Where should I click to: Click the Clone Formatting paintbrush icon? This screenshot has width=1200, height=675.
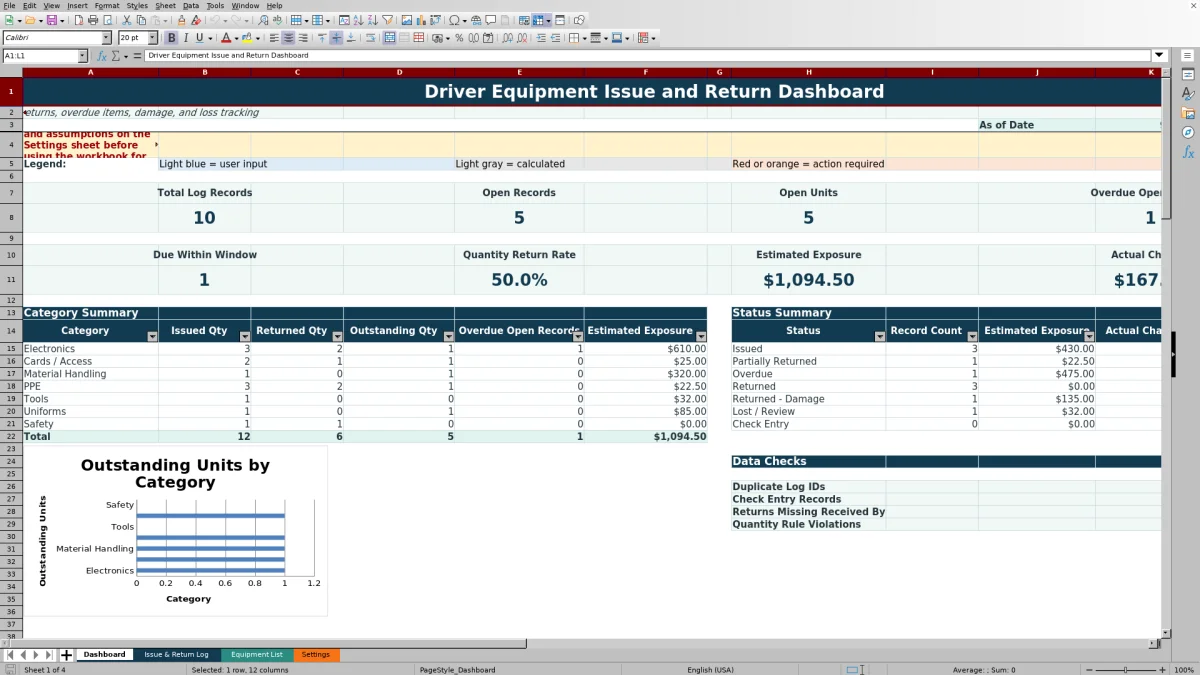182,20
